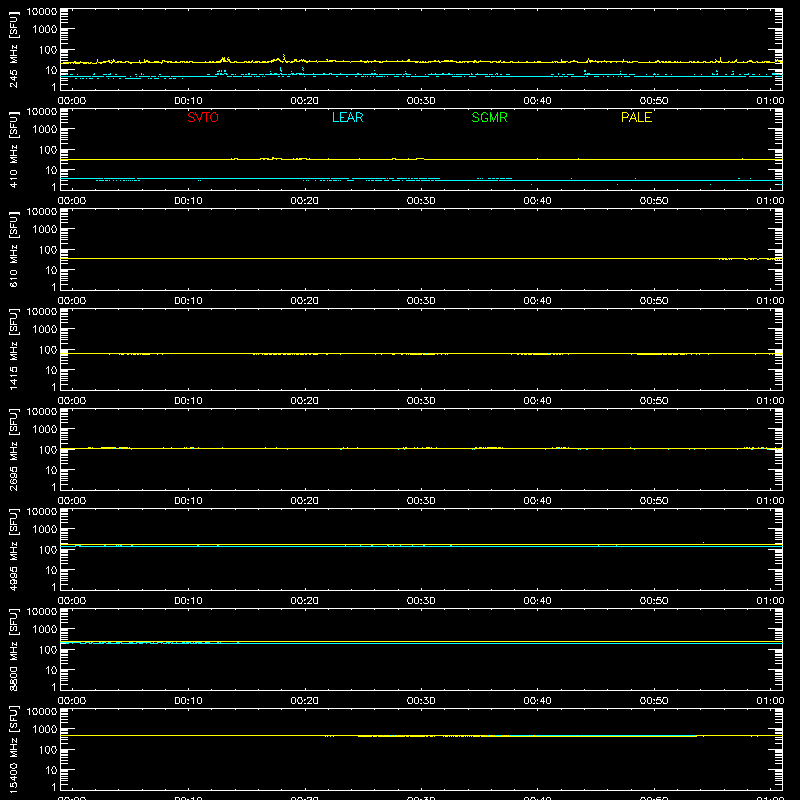Click 00:30 tick label below 8800 MHz plot
The width and height of the screenshot is (800, 800).
point(421,701)
